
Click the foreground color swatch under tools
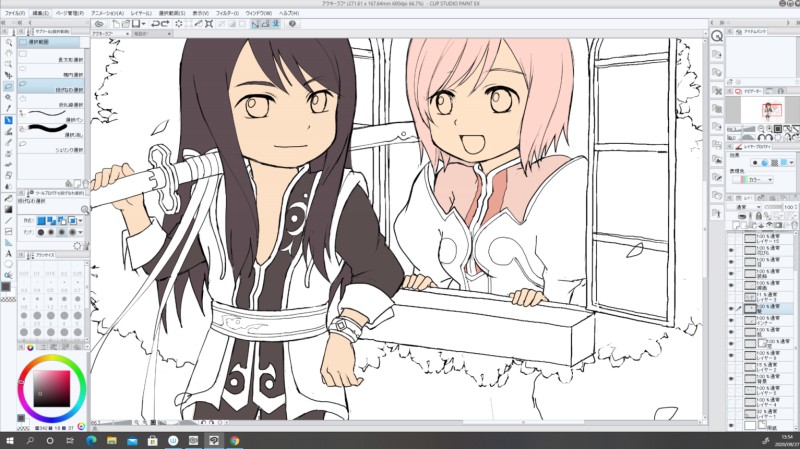pos(6,287)
